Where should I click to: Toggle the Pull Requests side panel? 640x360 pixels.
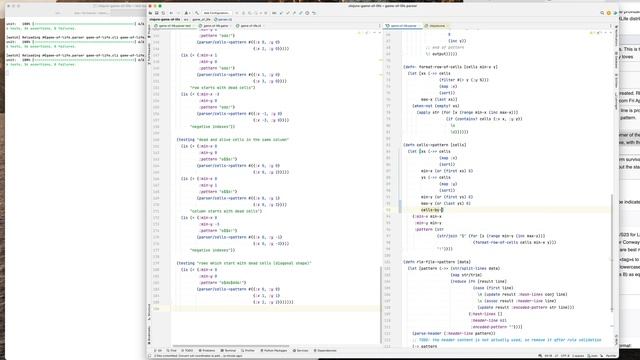pyautogui.click(x=149, y=54)
